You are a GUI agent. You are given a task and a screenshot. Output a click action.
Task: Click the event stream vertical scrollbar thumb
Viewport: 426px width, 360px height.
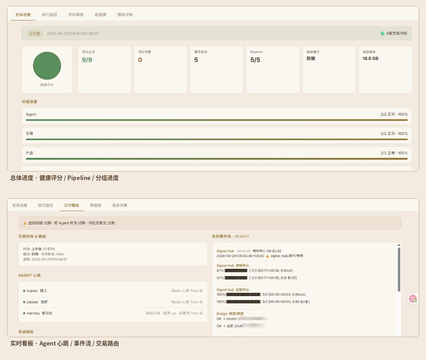pyautogui.click(x=399, y=270)
